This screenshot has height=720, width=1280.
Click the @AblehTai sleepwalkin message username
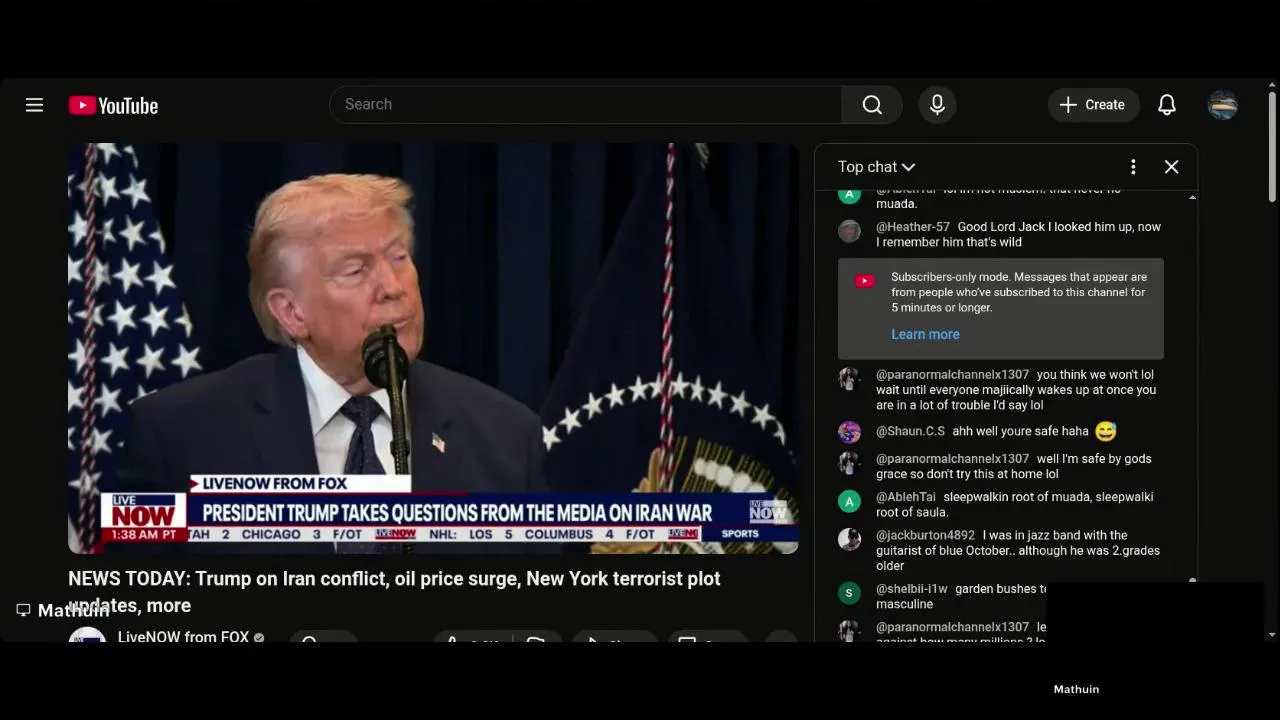[906, 497]
